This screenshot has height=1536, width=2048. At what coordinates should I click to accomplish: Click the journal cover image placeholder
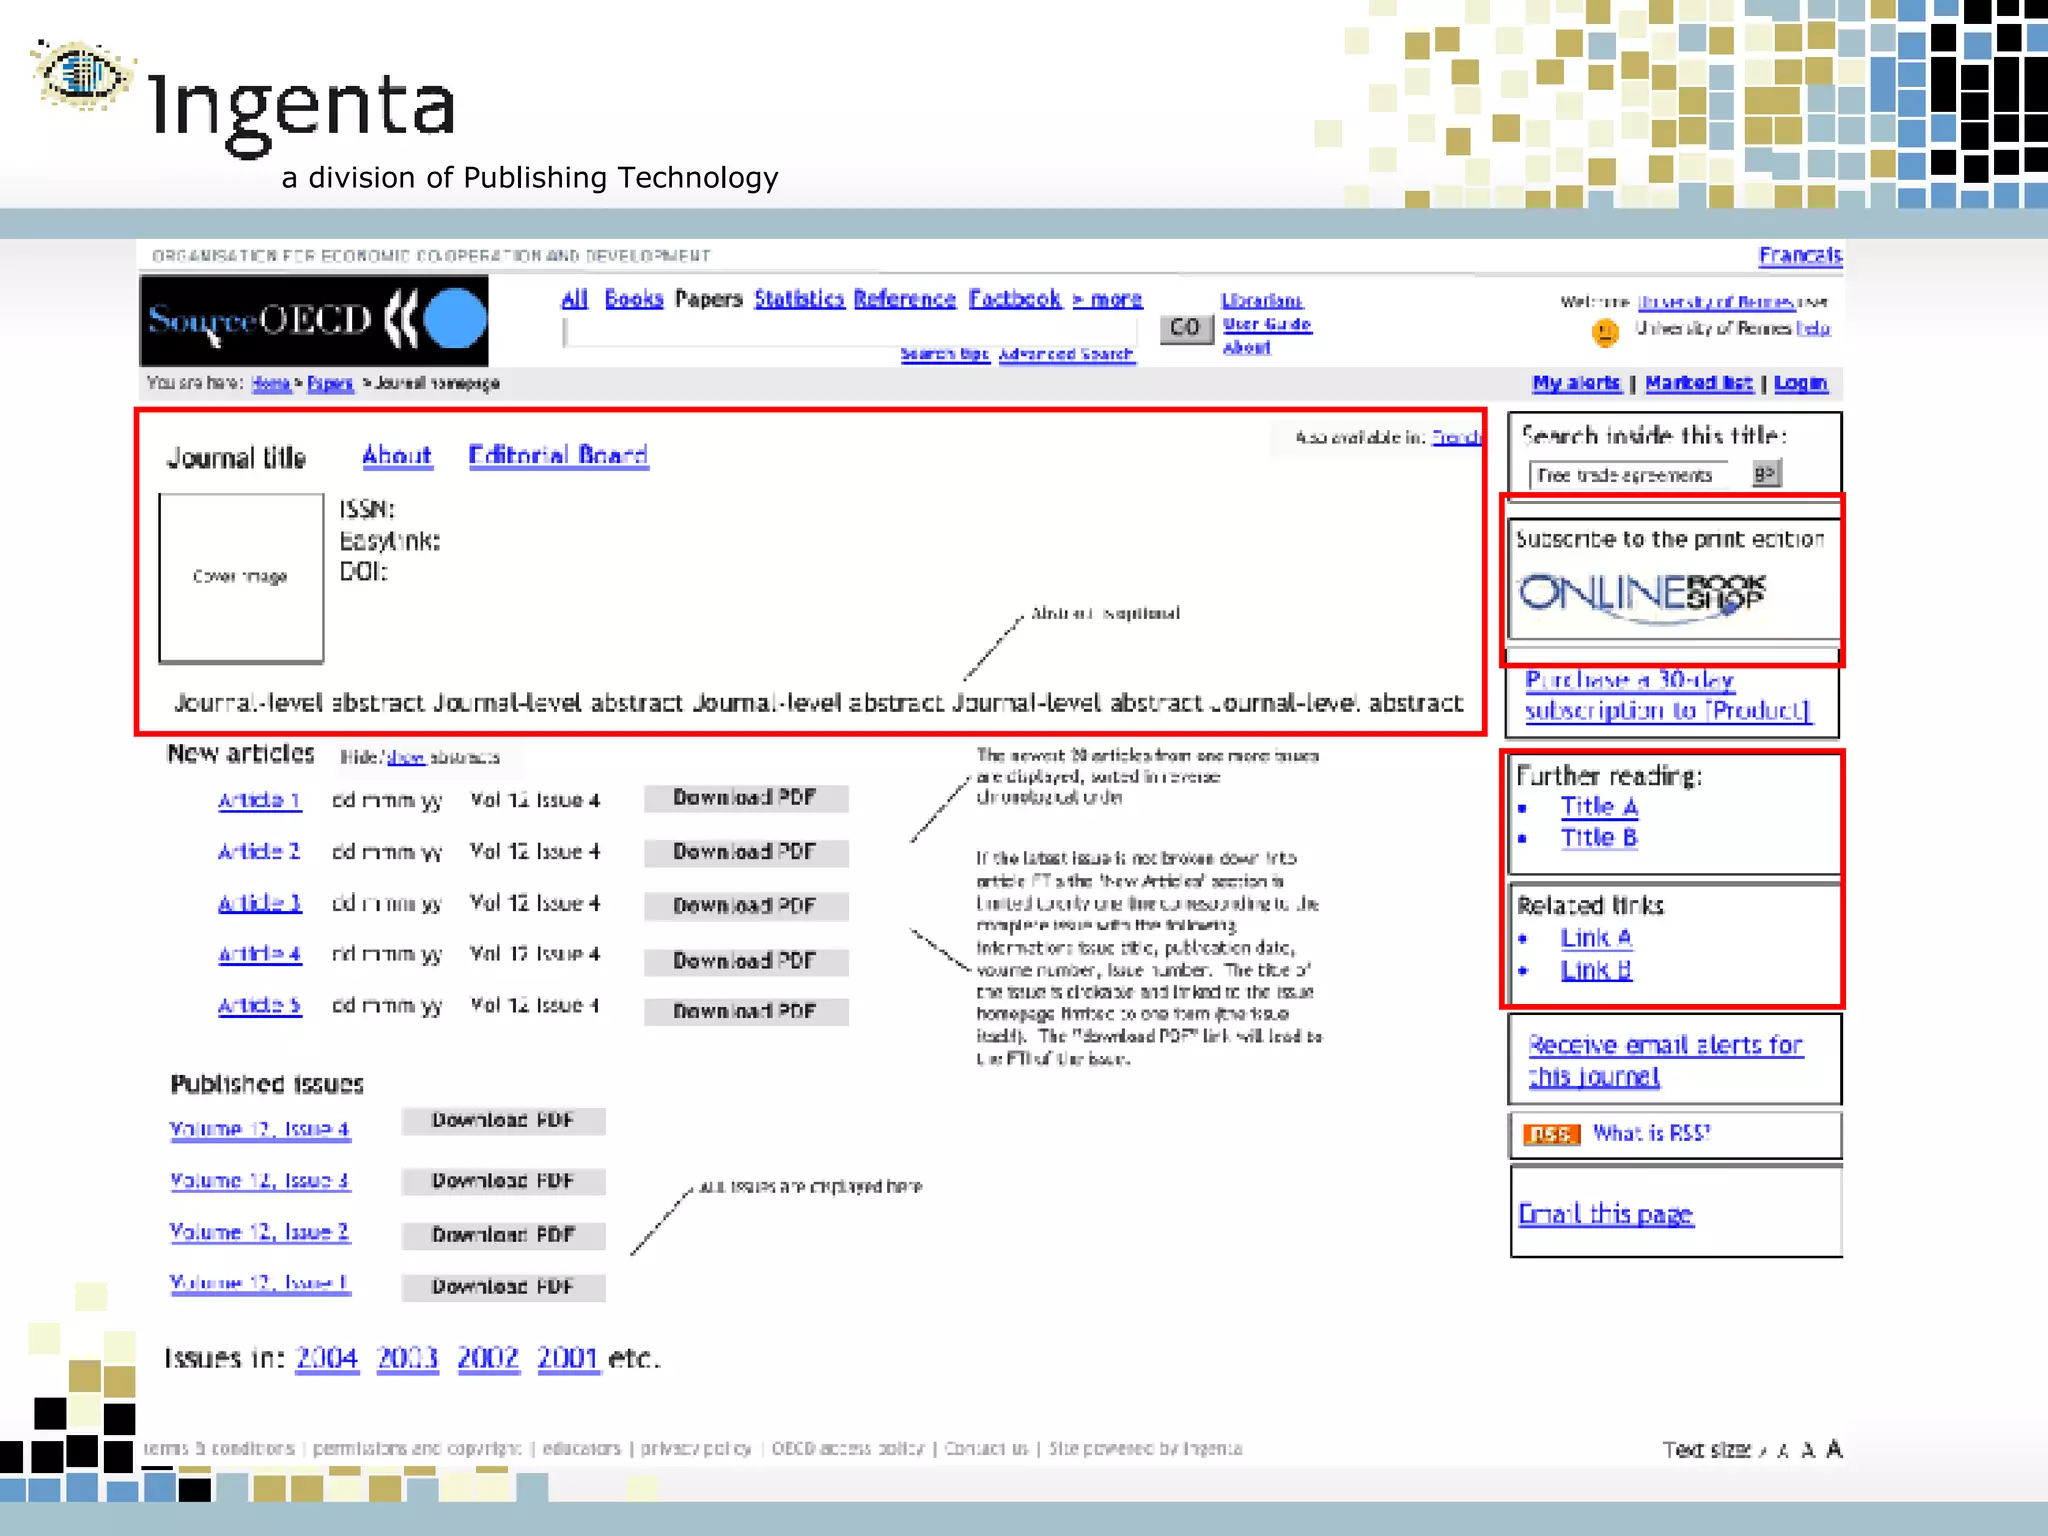point(241,577)
